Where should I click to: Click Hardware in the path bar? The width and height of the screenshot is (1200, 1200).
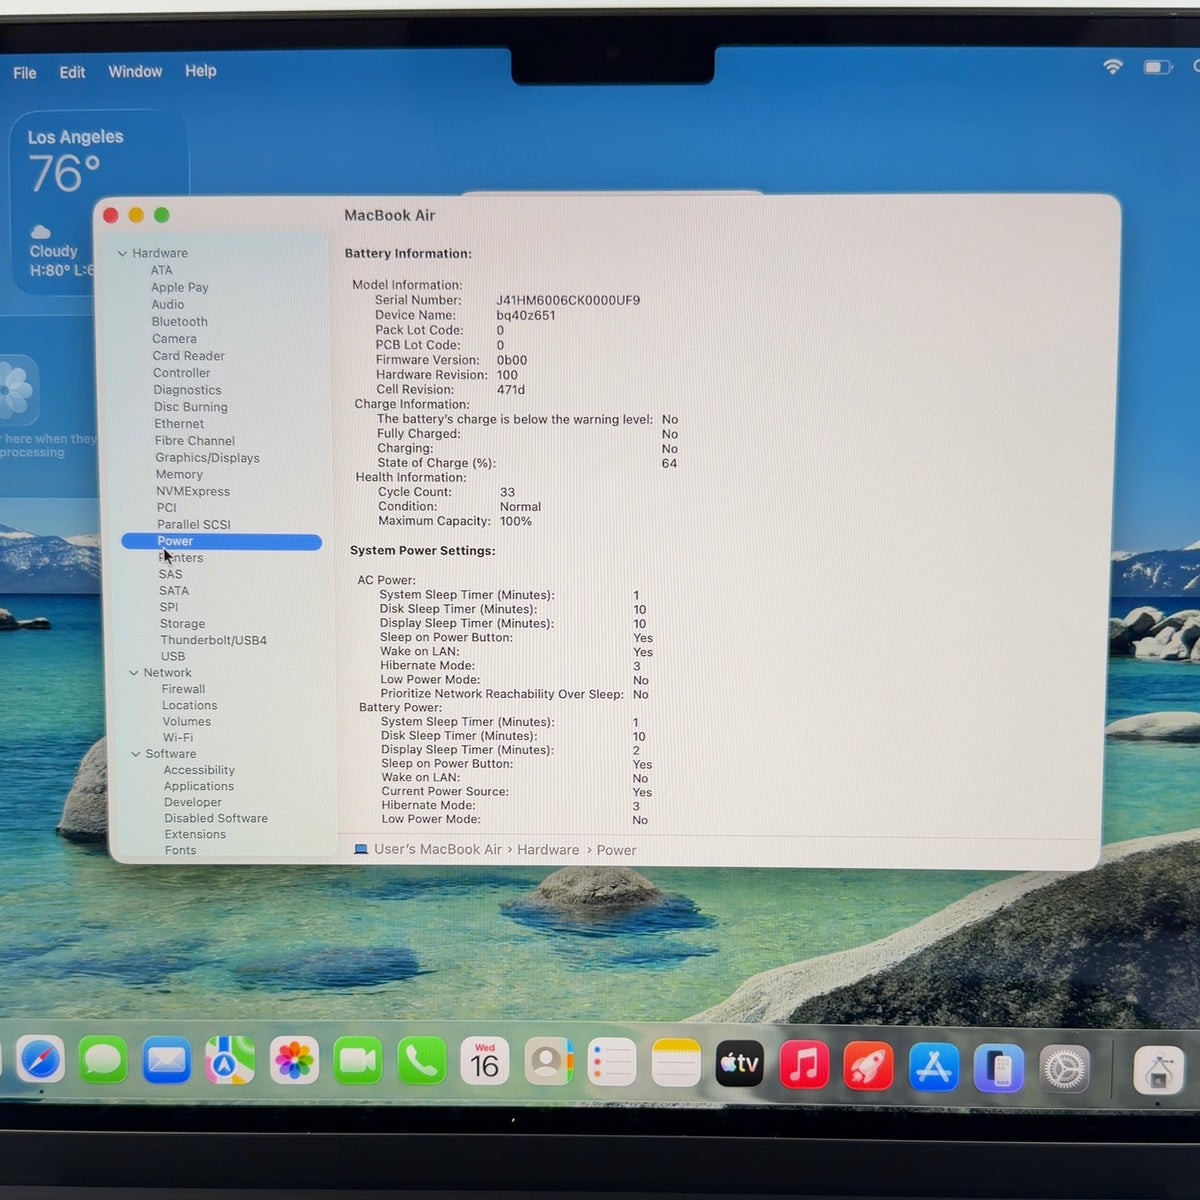(548, 849)
